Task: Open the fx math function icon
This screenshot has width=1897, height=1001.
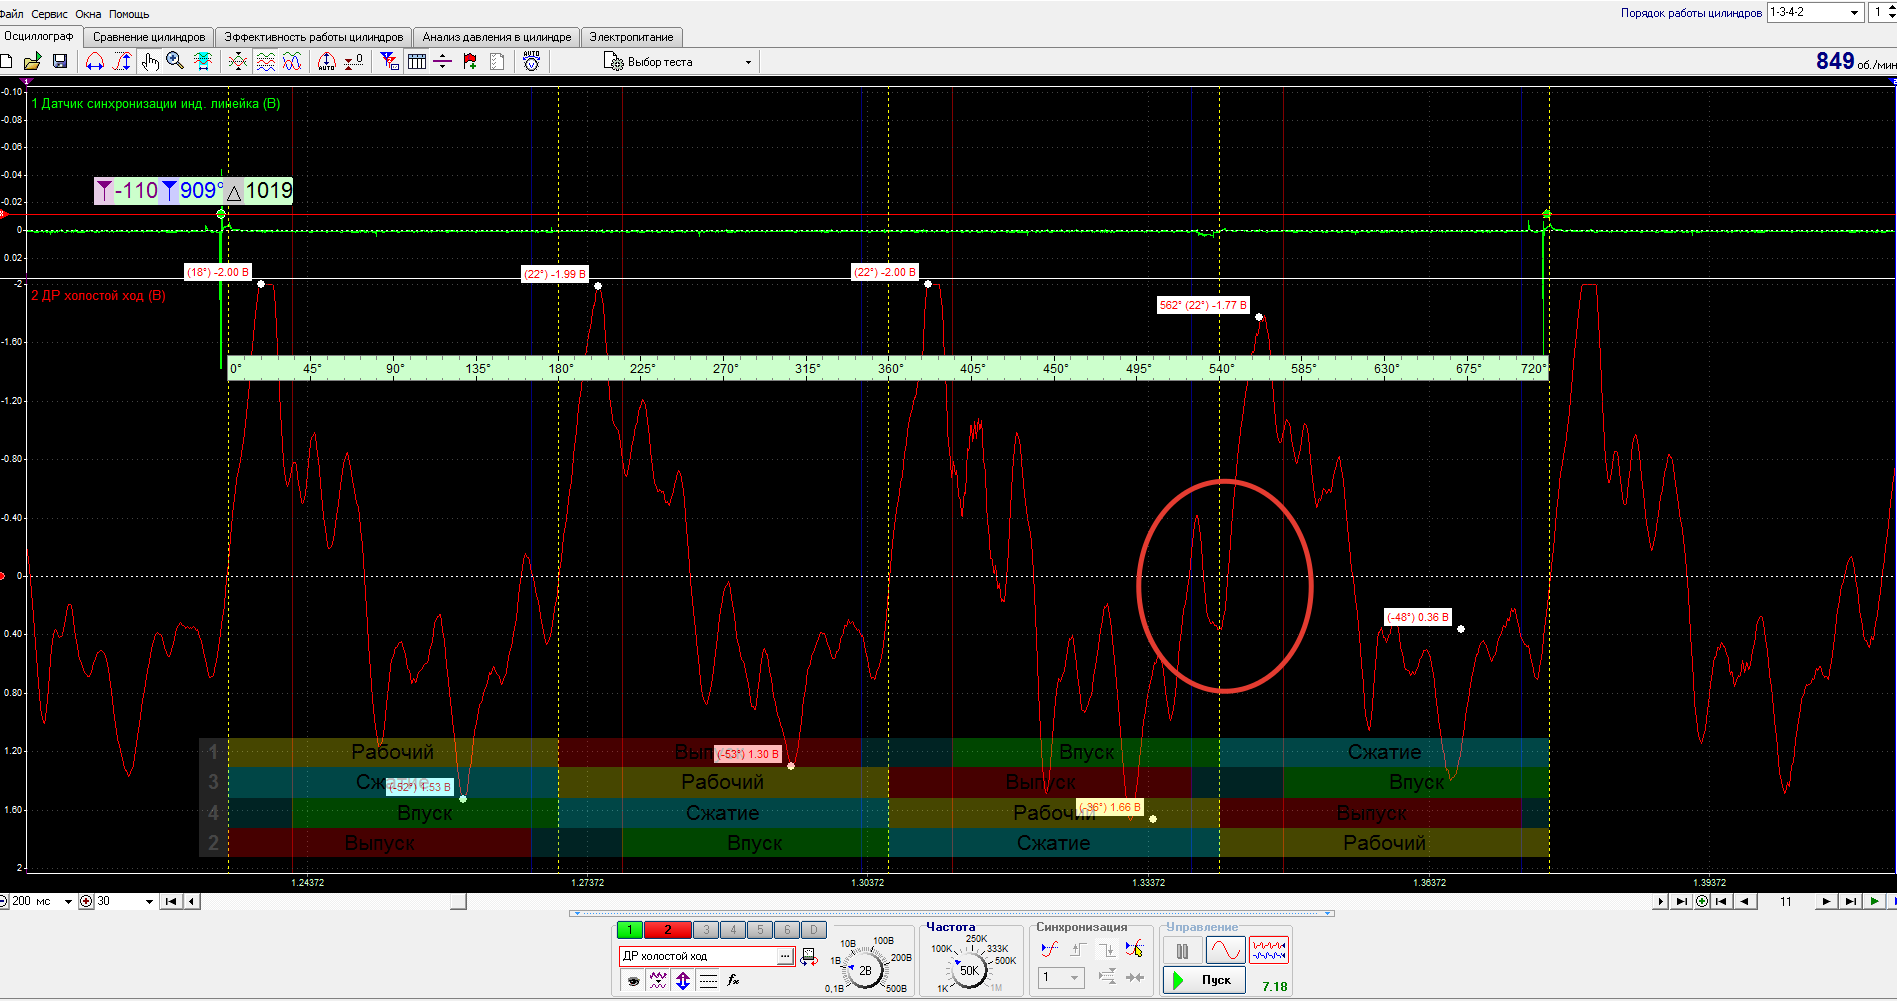Action: [x=733, y=981]
